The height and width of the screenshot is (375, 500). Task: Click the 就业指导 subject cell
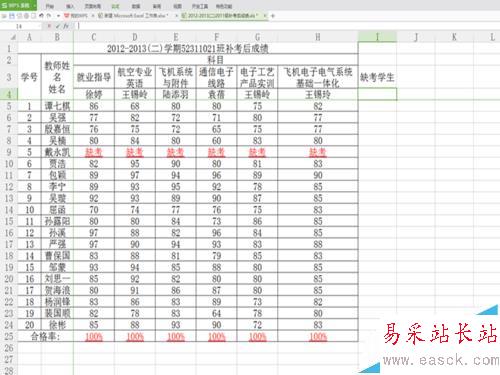(x=94, y=77)
